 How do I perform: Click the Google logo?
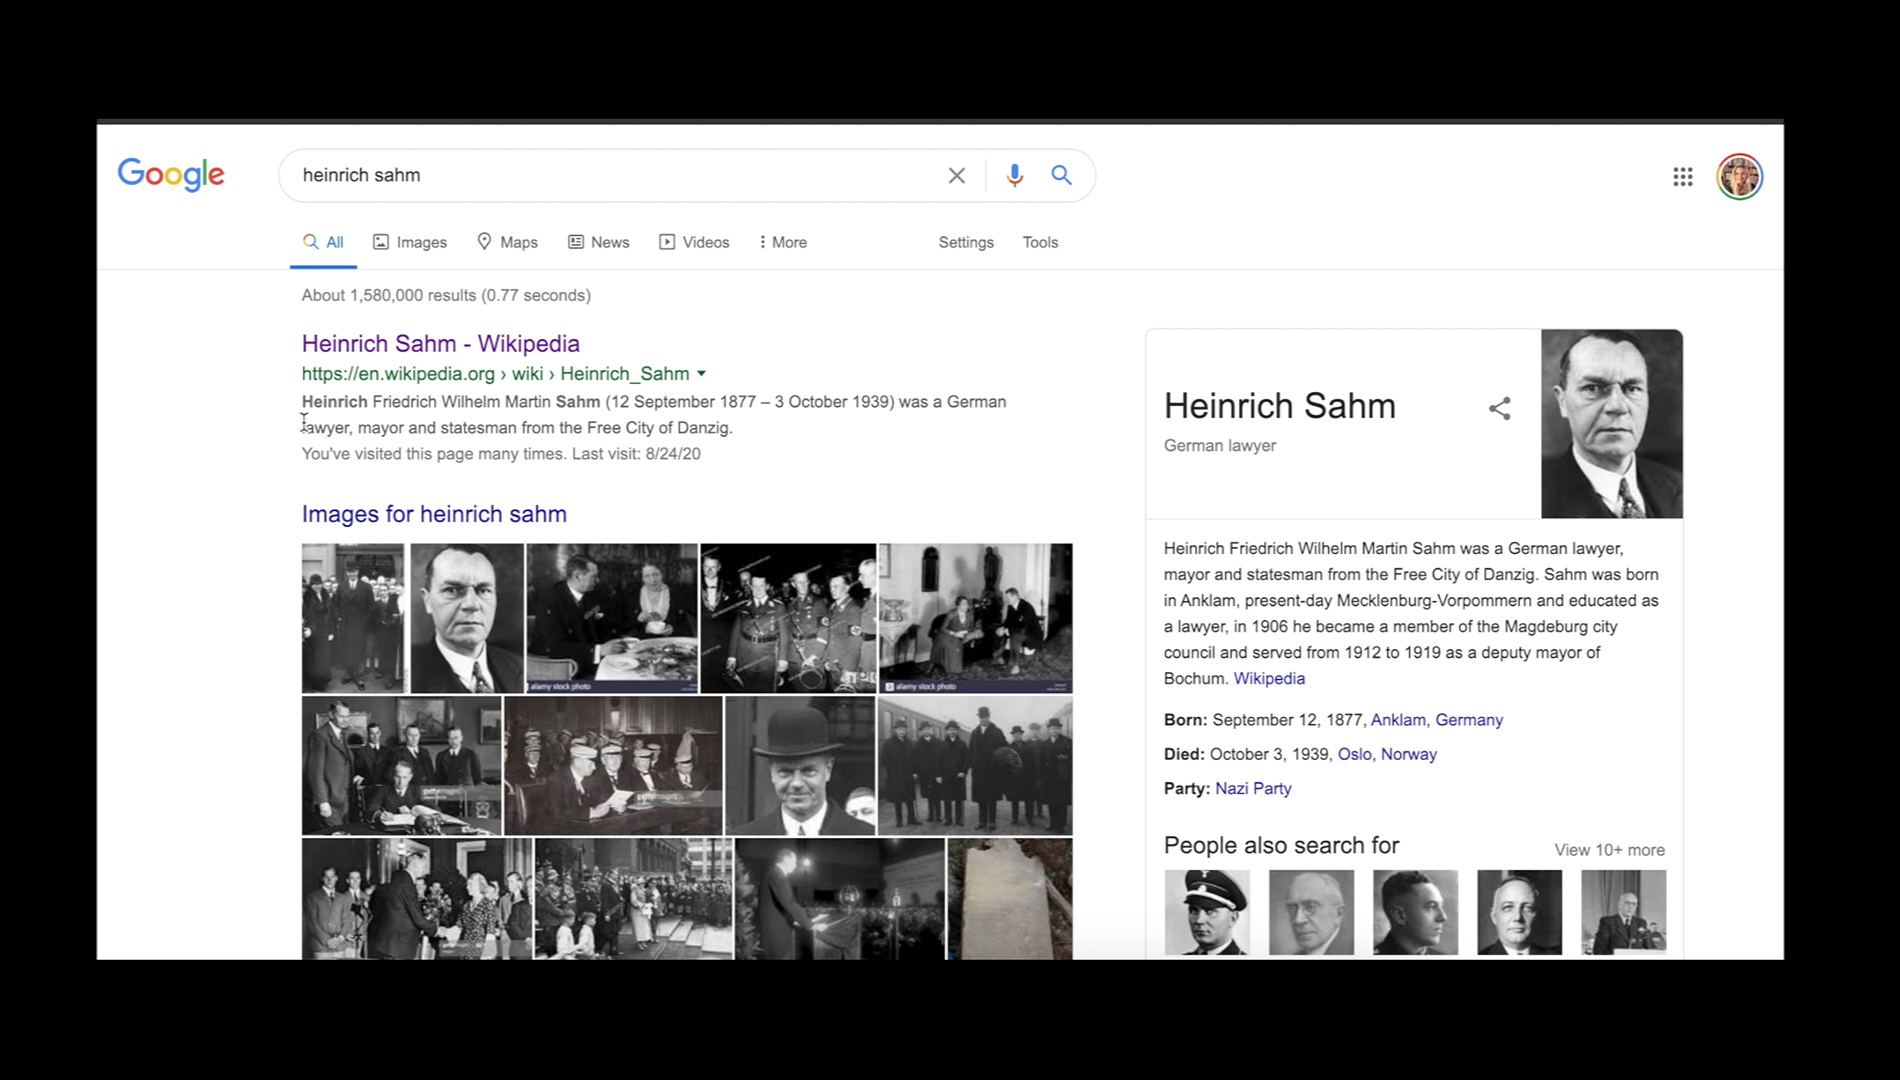171,175
